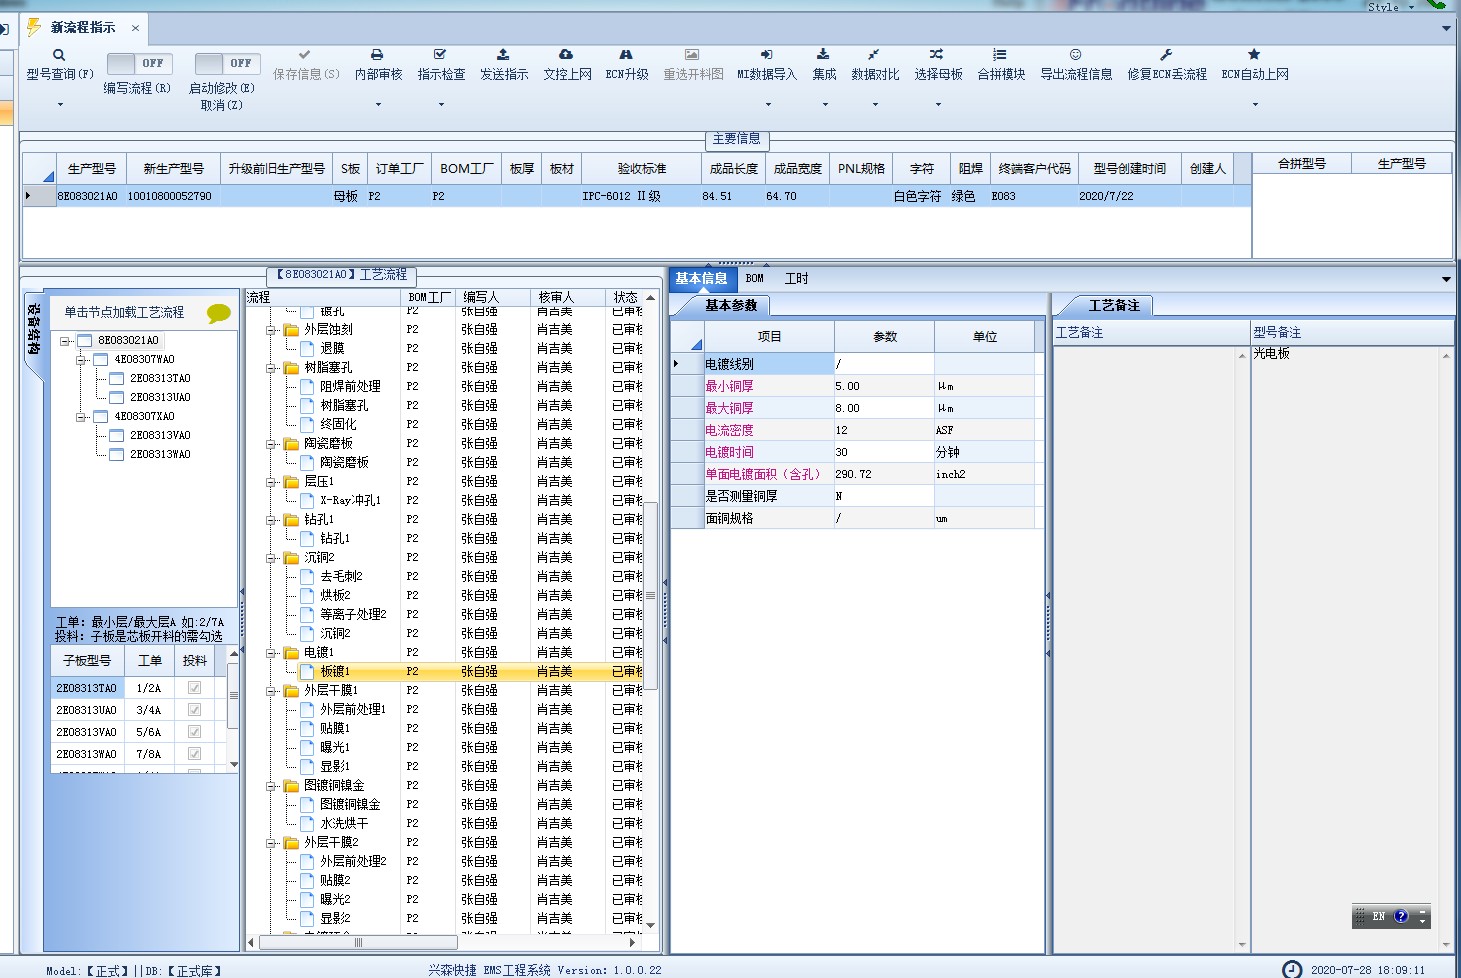The image size is (1461, 978).
Task: Collapse 4E08307WA0 node in structure tree
Action: tap(81, 359)
